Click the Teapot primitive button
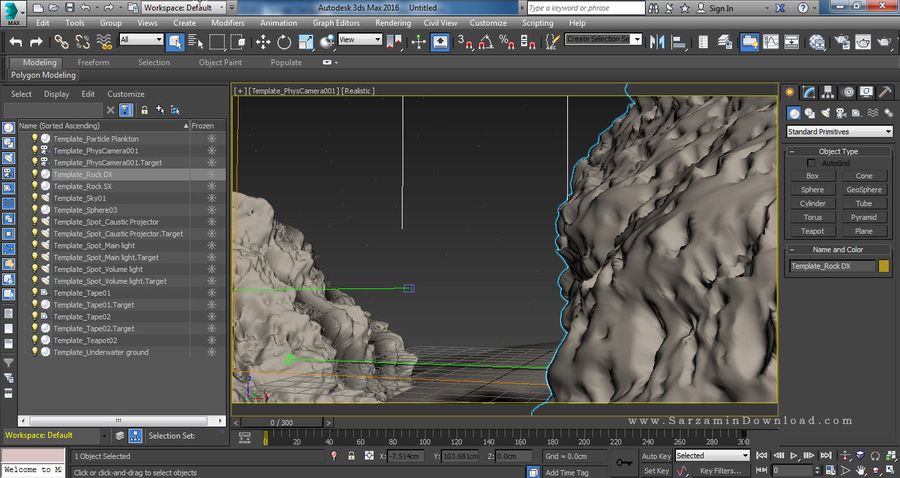The image size is (900, 478). pos(812,231)
